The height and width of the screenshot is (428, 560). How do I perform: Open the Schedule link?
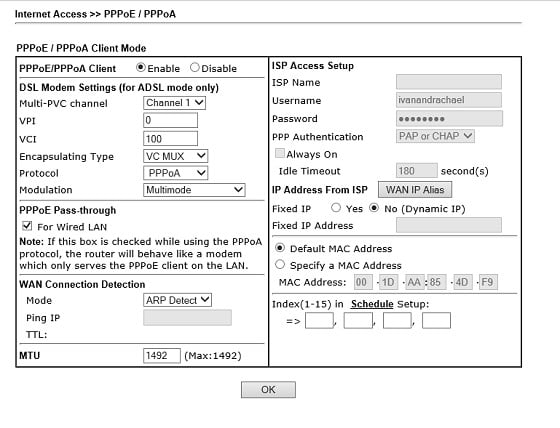click(372, 304)
